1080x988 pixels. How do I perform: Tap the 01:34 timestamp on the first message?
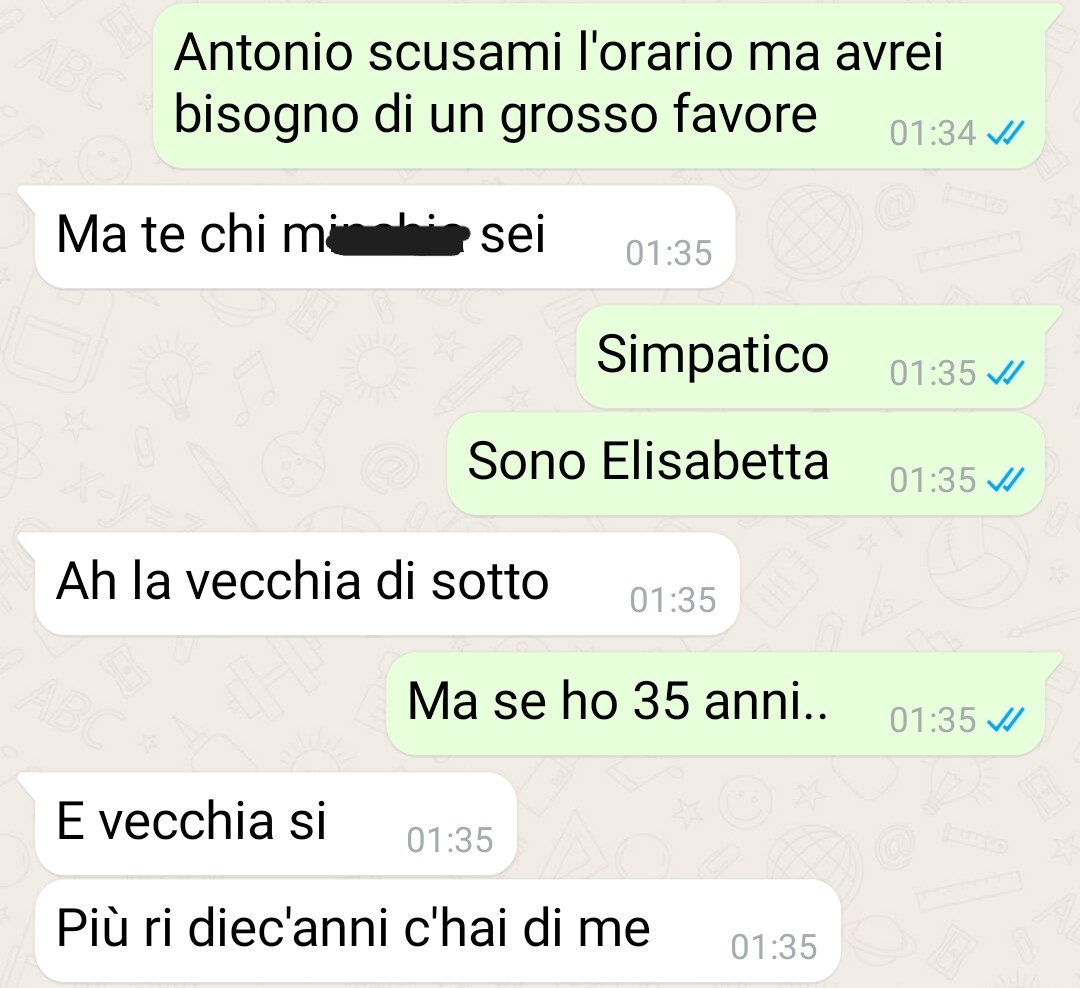933,134
